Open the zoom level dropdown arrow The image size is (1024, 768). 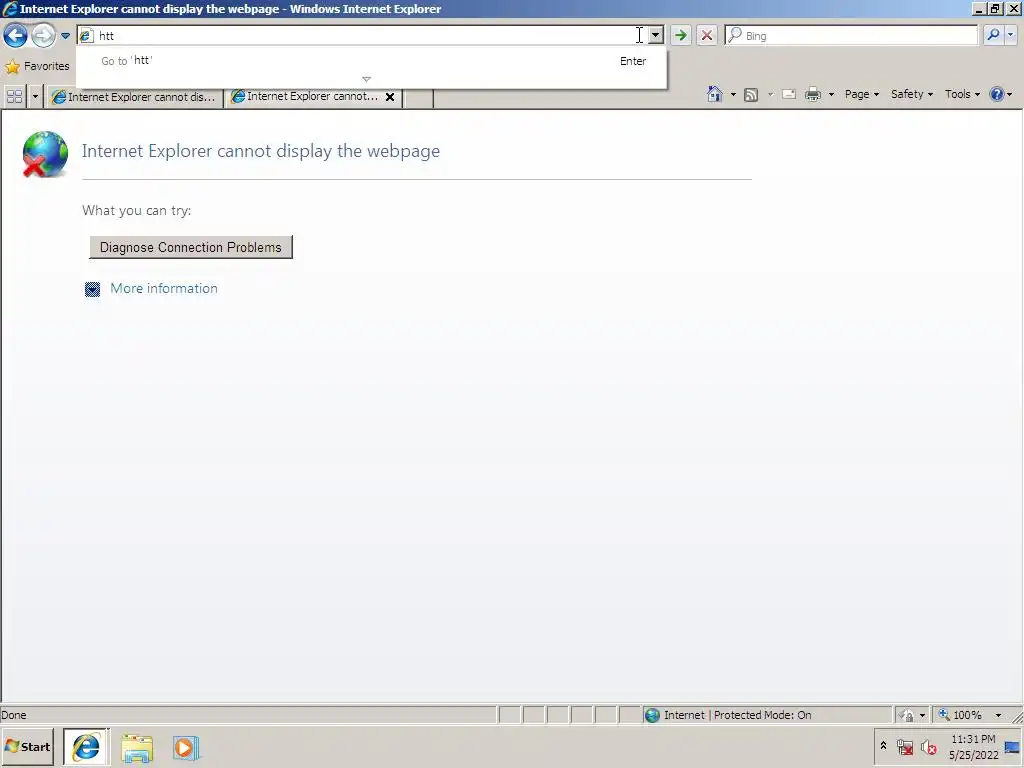pyautogui.click(x=998, y=715)
